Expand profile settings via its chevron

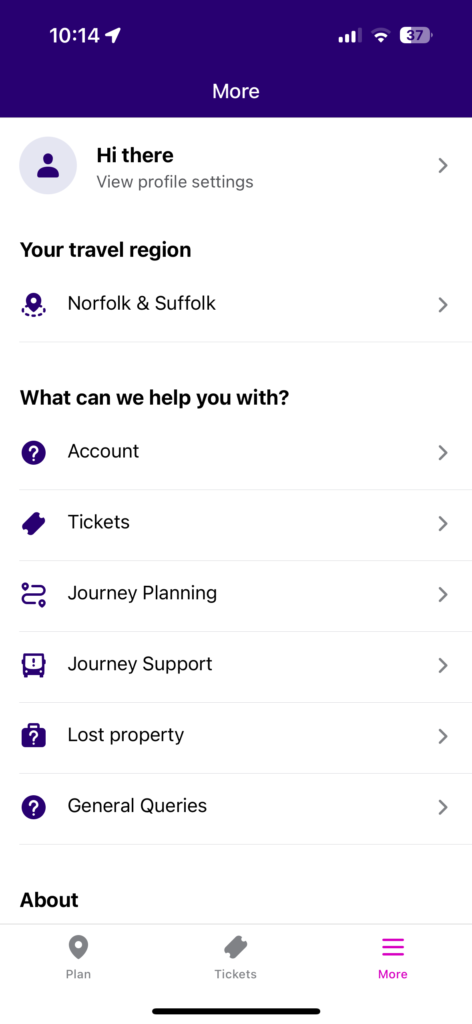click(443, 166)
